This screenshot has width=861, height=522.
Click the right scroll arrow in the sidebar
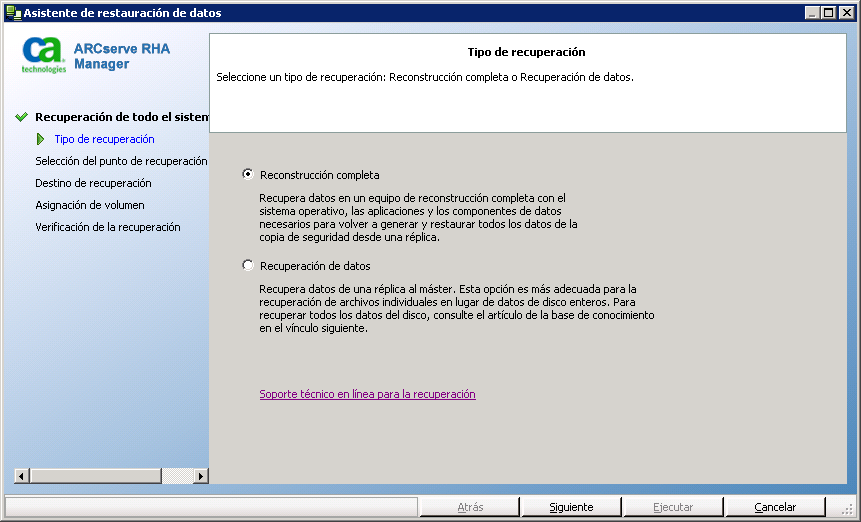pos(200,476)
